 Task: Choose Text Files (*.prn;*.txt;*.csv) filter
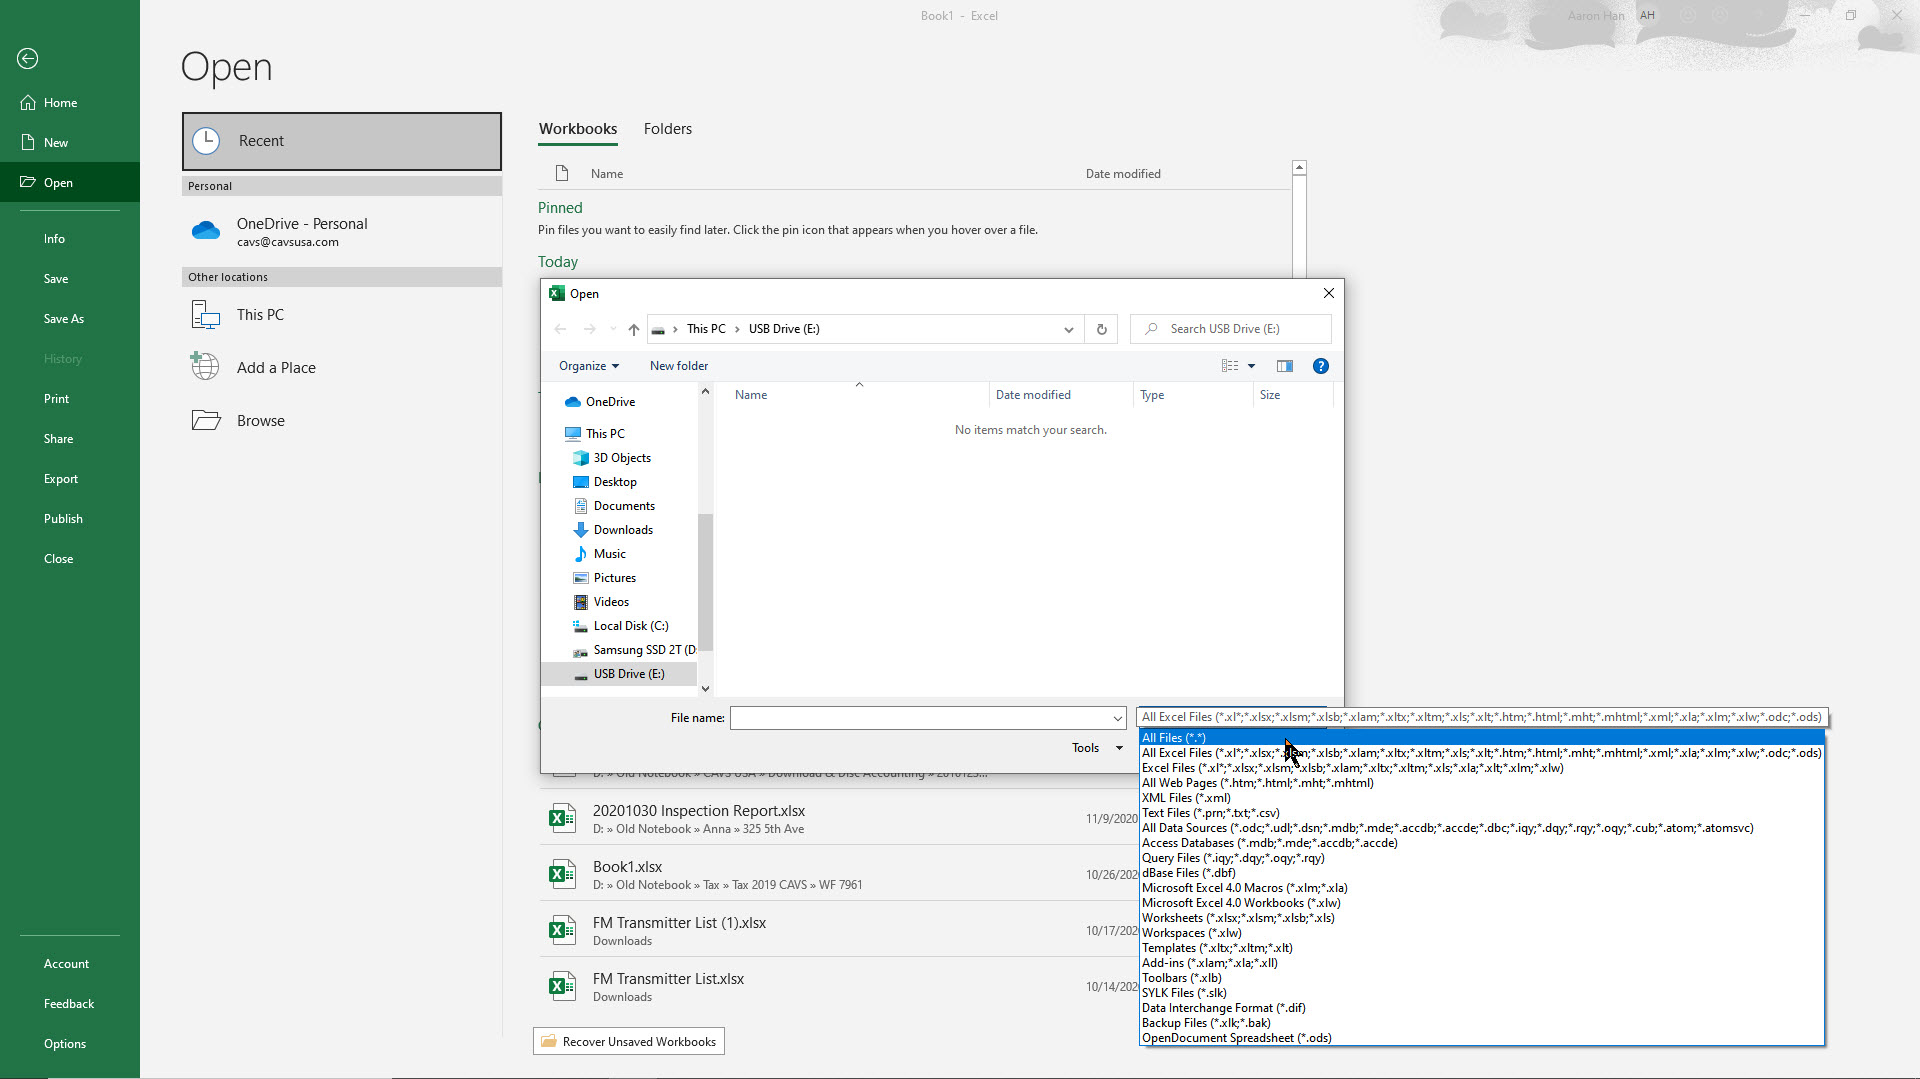[x=1210, y=813]
